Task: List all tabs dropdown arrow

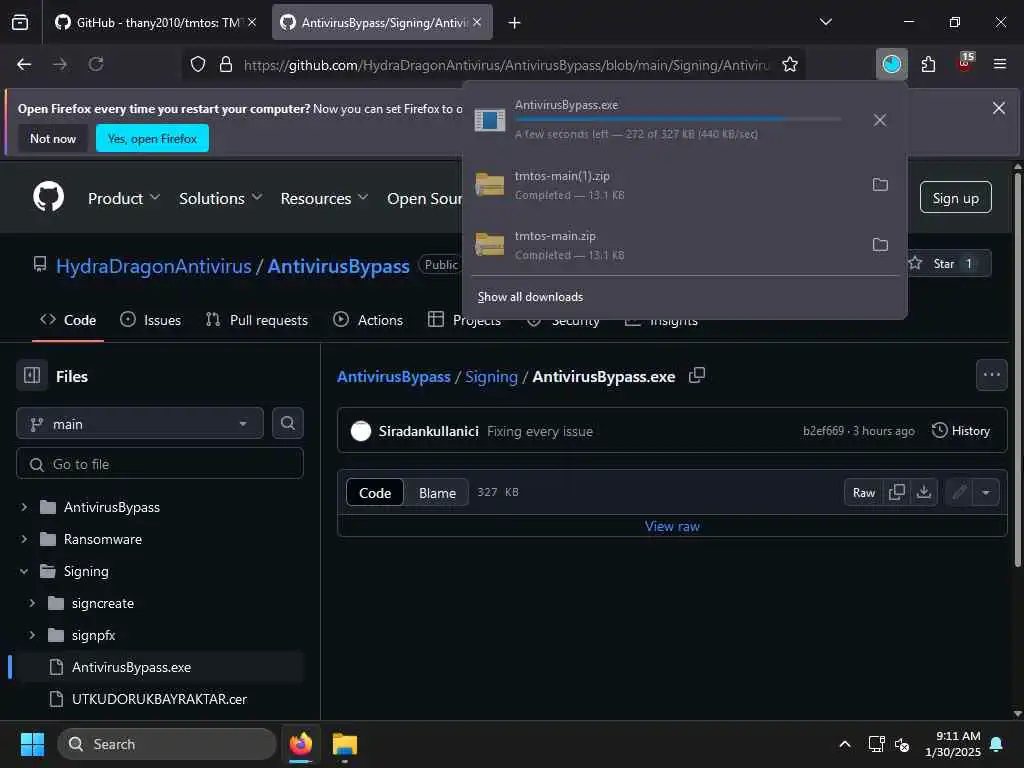Action: coord(825,22)
